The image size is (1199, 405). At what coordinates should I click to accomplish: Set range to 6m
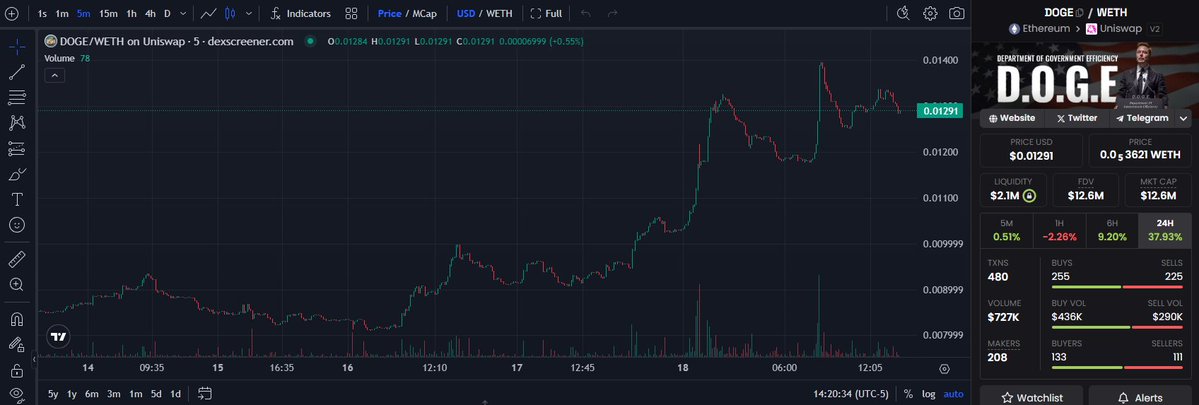tap(92, 394)
